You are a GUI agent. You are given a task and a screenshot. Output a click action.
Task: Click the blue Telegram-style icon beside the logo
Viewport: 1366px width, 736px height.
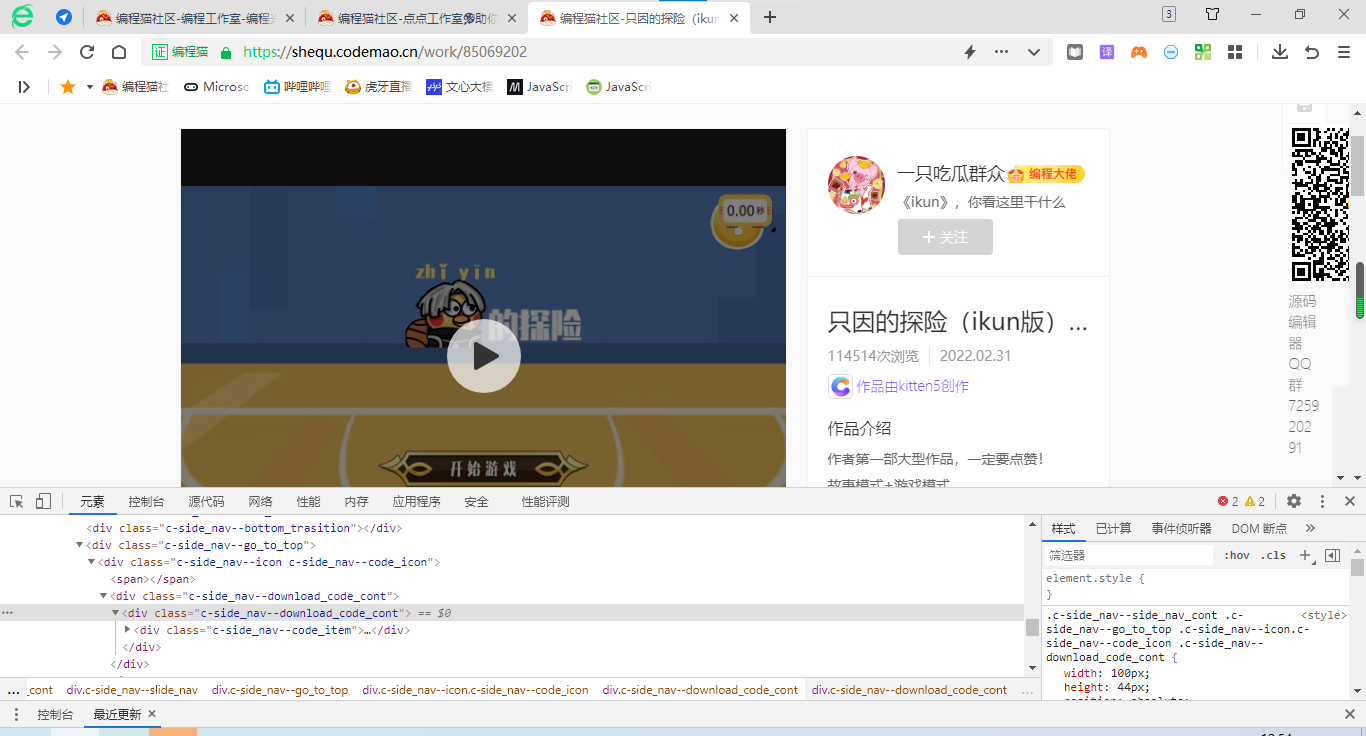point(63,17)
